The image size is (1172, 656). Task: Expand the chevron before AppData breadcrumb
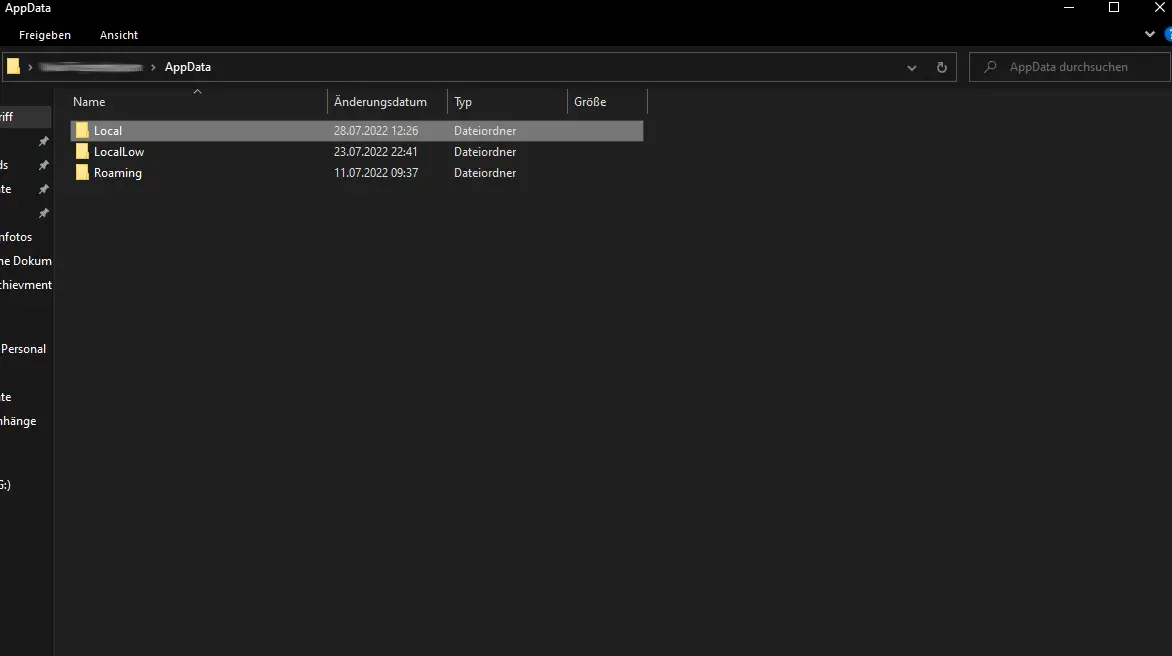click(153, 67)
